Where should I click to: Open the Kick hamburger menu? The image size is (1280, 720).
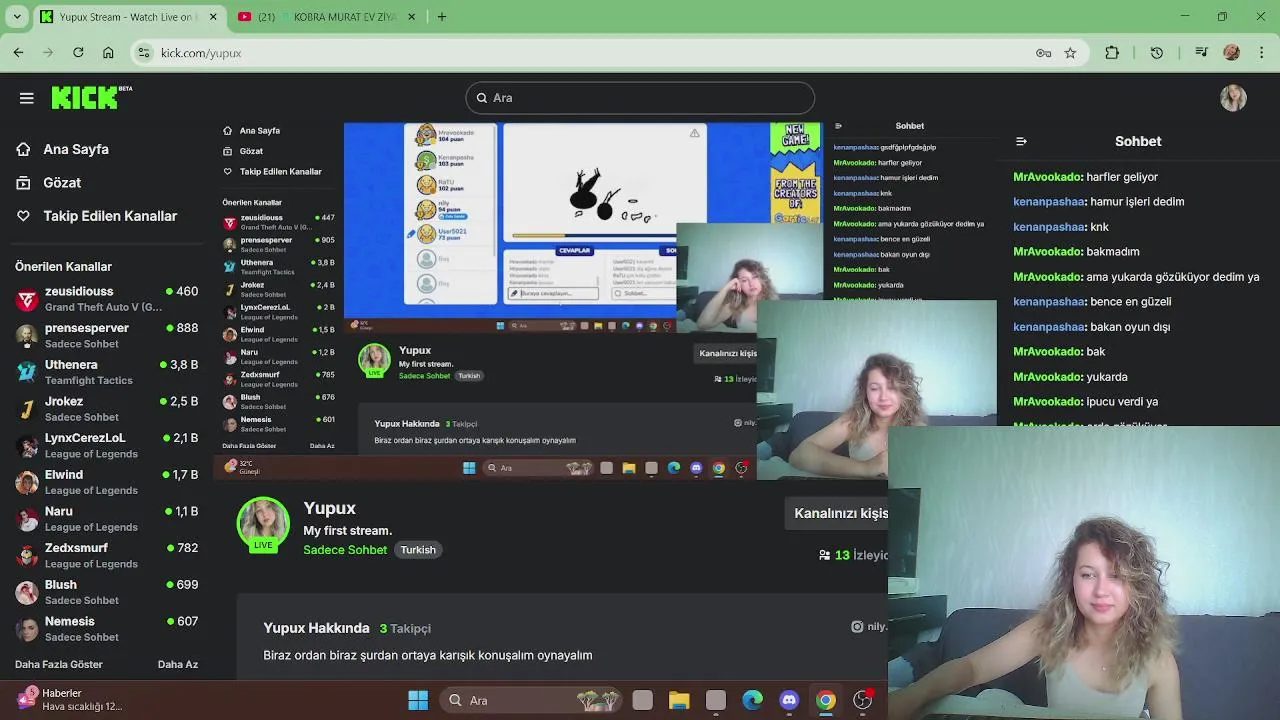[27, 98]
